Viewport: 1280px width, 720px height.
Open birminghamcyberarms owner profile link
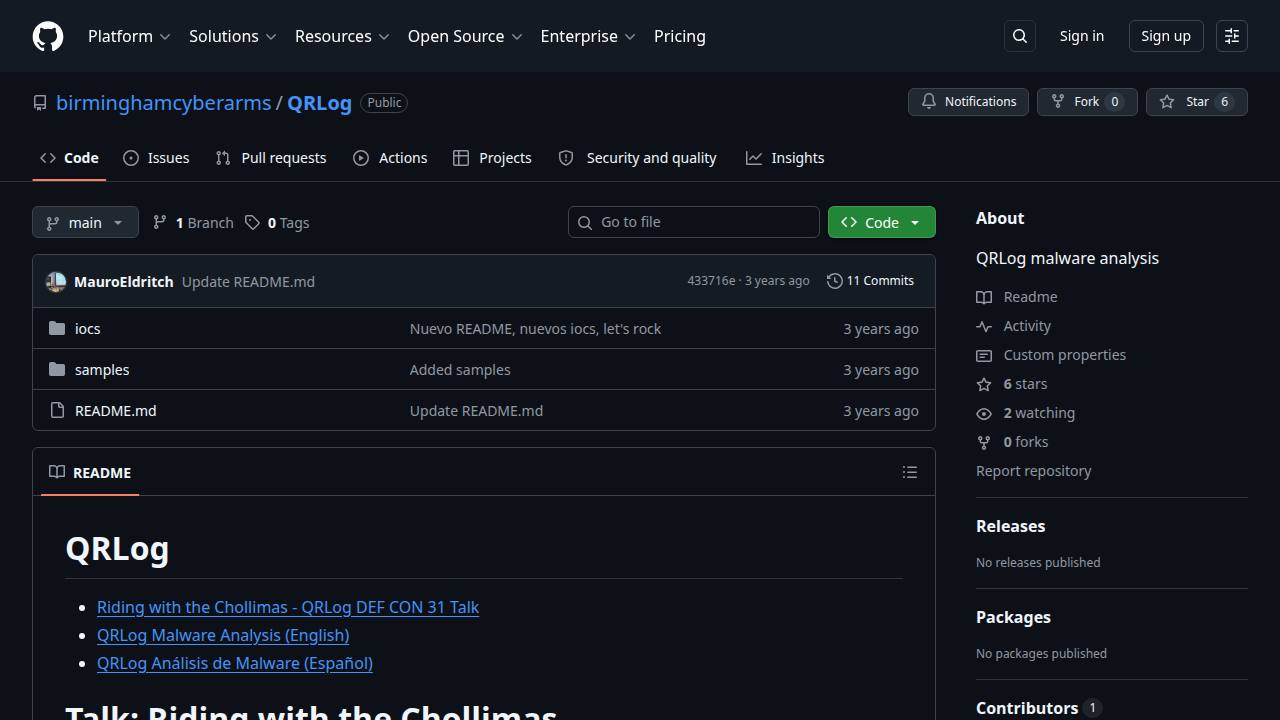pos(163,103)
